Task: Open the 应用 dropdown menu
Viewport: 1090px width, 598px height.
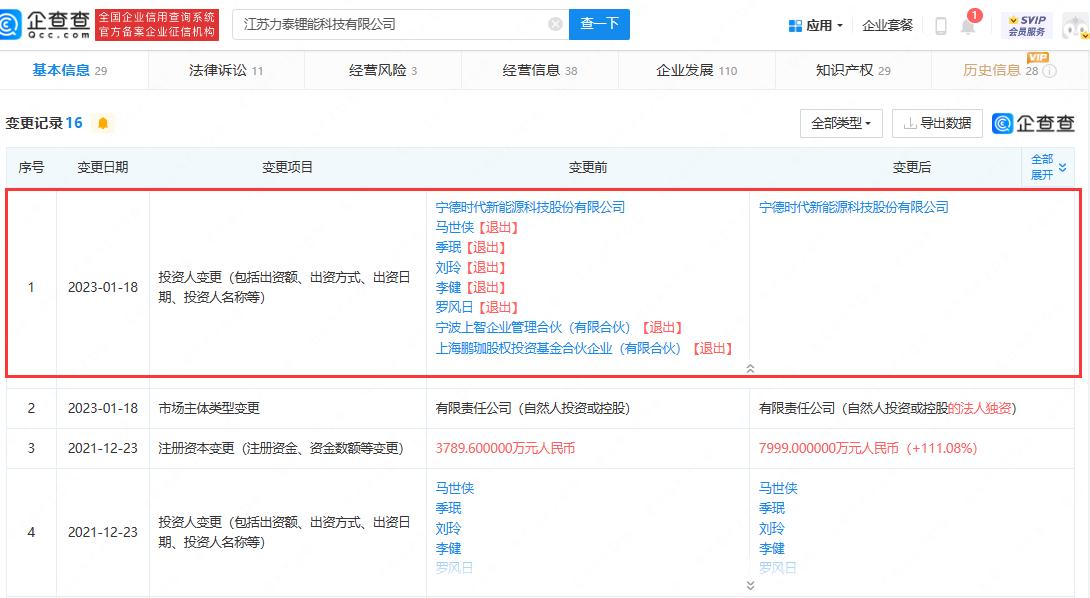Action: pyautogui.click(x=816, y=26)
